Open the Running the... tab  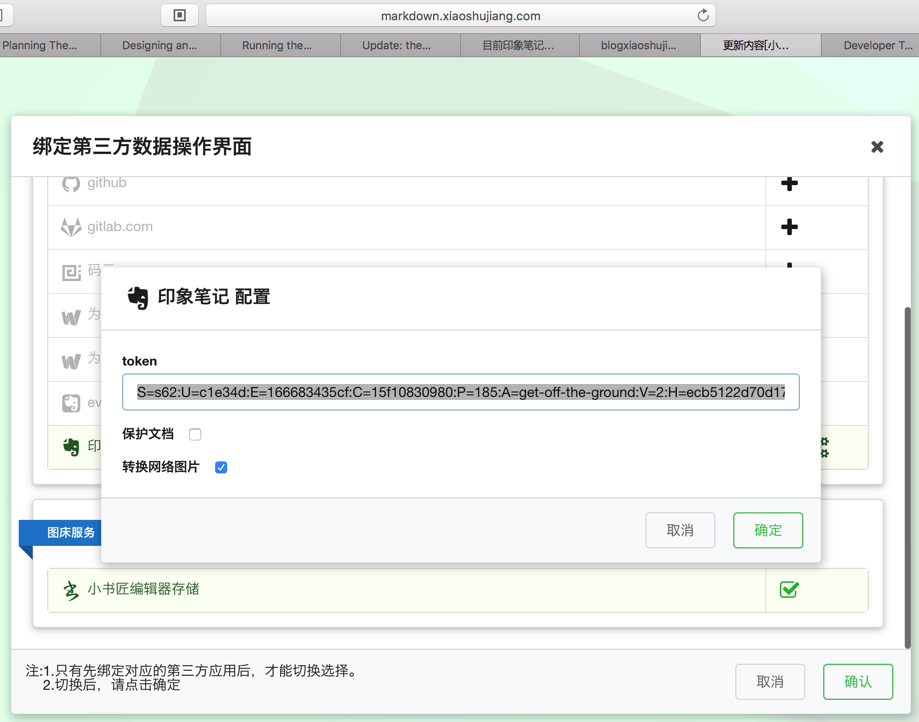[x=280, y=45]
